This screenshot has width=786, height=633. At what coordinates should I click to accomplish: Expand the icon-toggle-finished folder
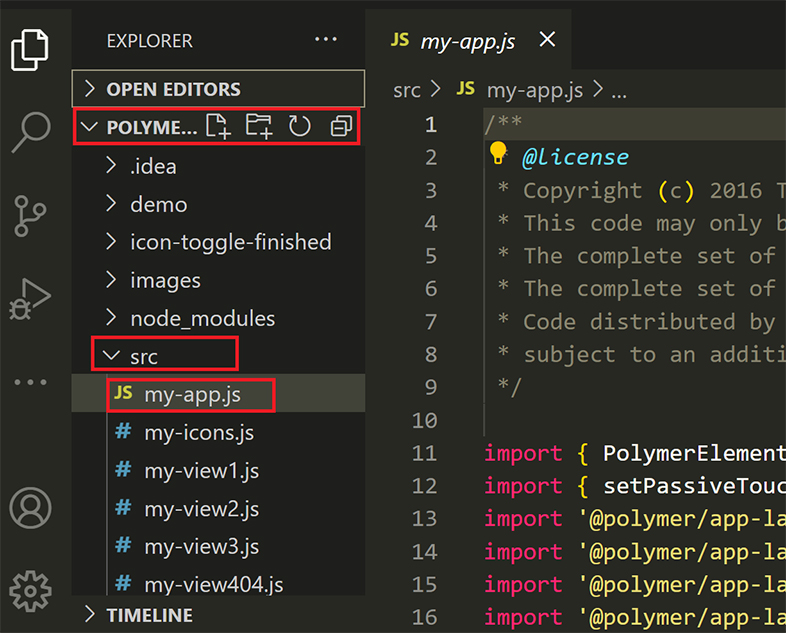219,242
